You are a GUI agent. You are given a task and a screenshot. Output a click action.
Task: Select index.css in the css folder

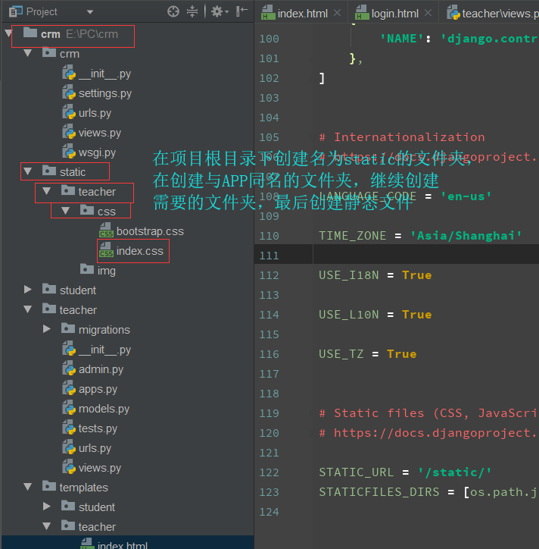coord(139,251)
